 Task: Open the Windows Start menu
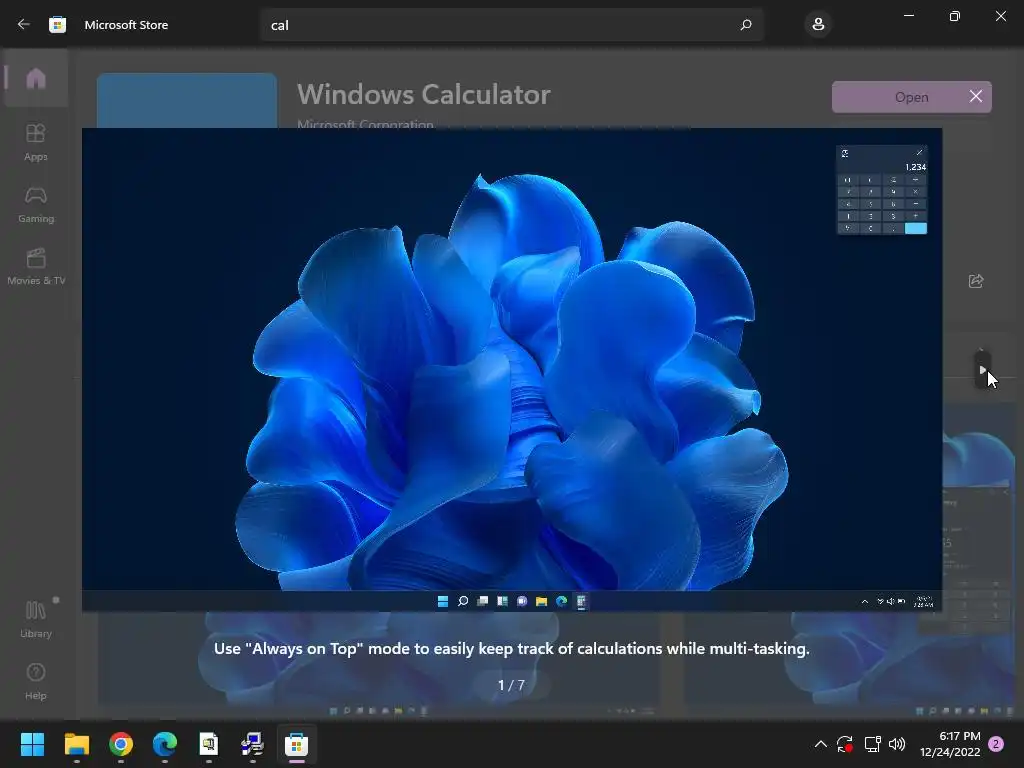click(32, 744)
